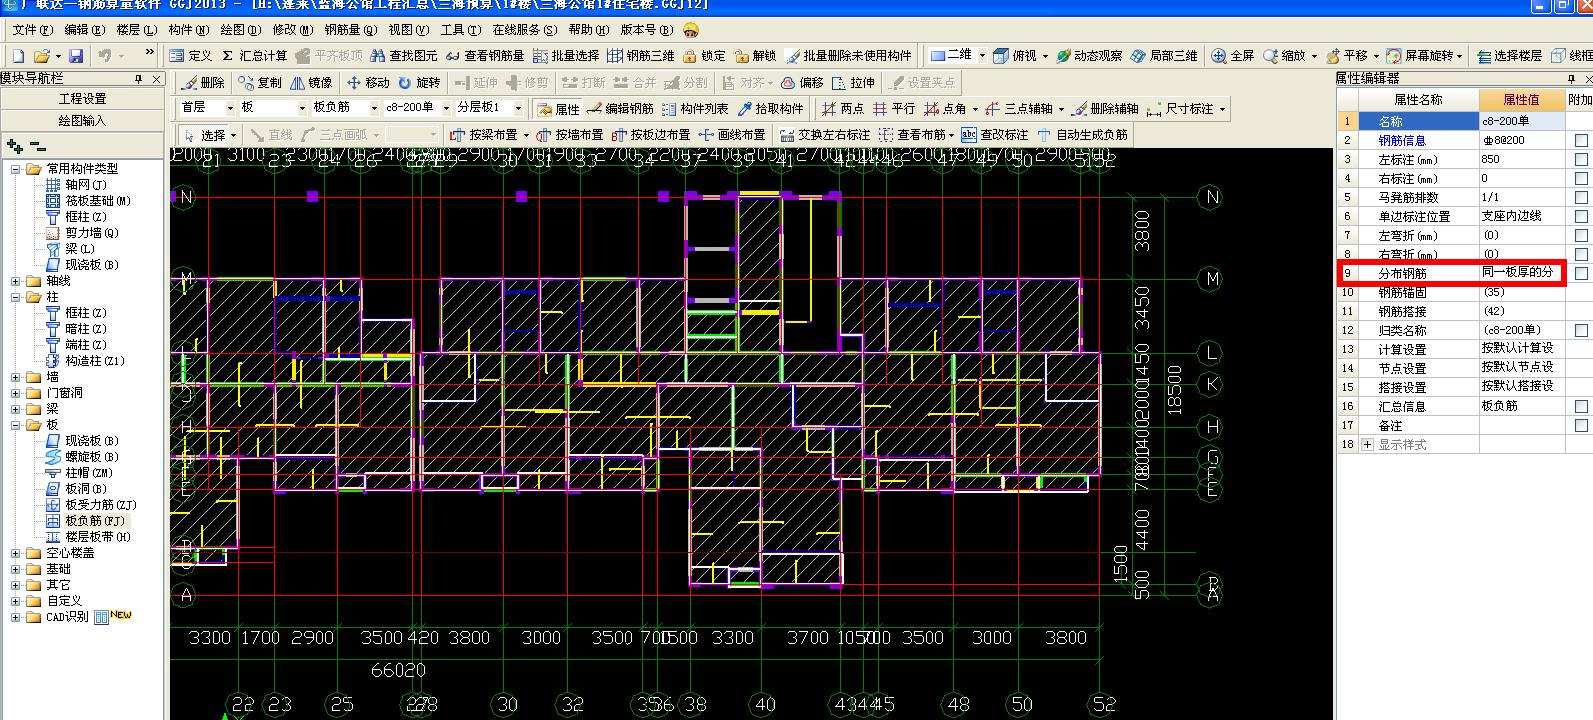This screenshot has height=720, width=1593.
Task: Click 动态观察 dynamic orbit tool
Action: pos(1089,56)
